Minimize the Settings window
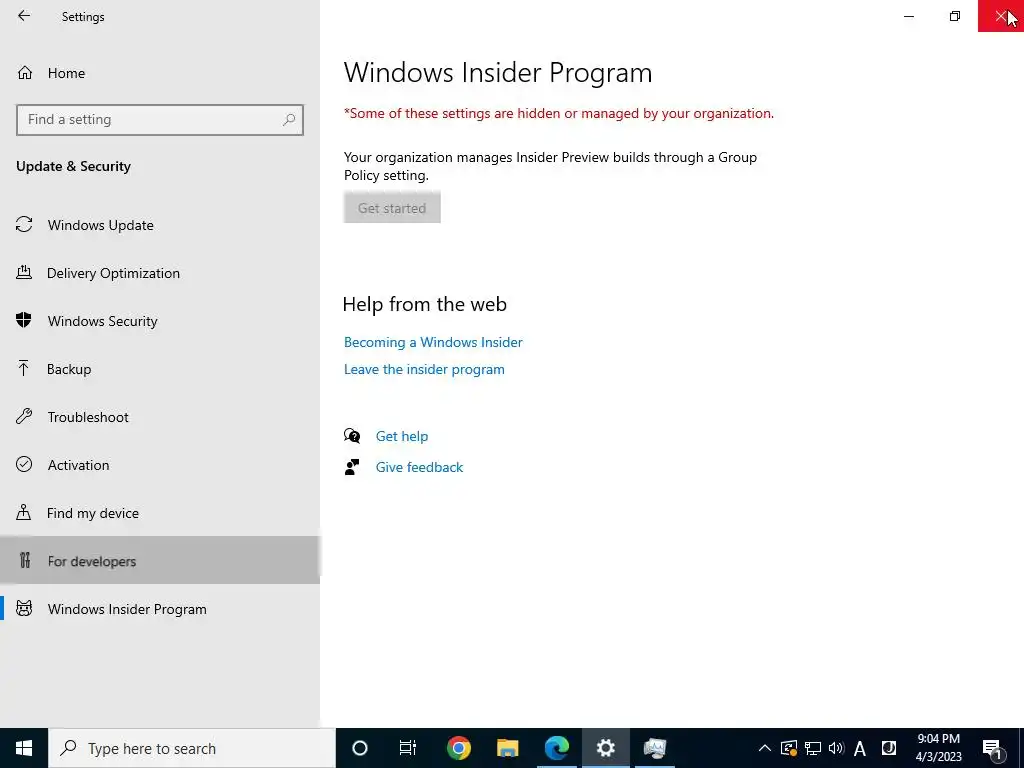This screenshot has height=768, width=1024. 909,16
